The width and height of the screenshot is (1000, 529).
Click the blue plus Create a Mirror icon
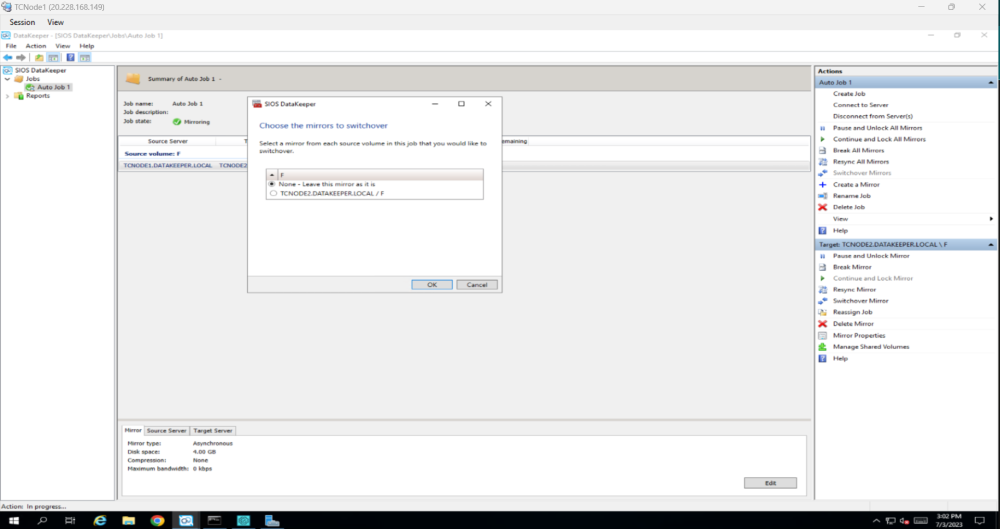823,184
